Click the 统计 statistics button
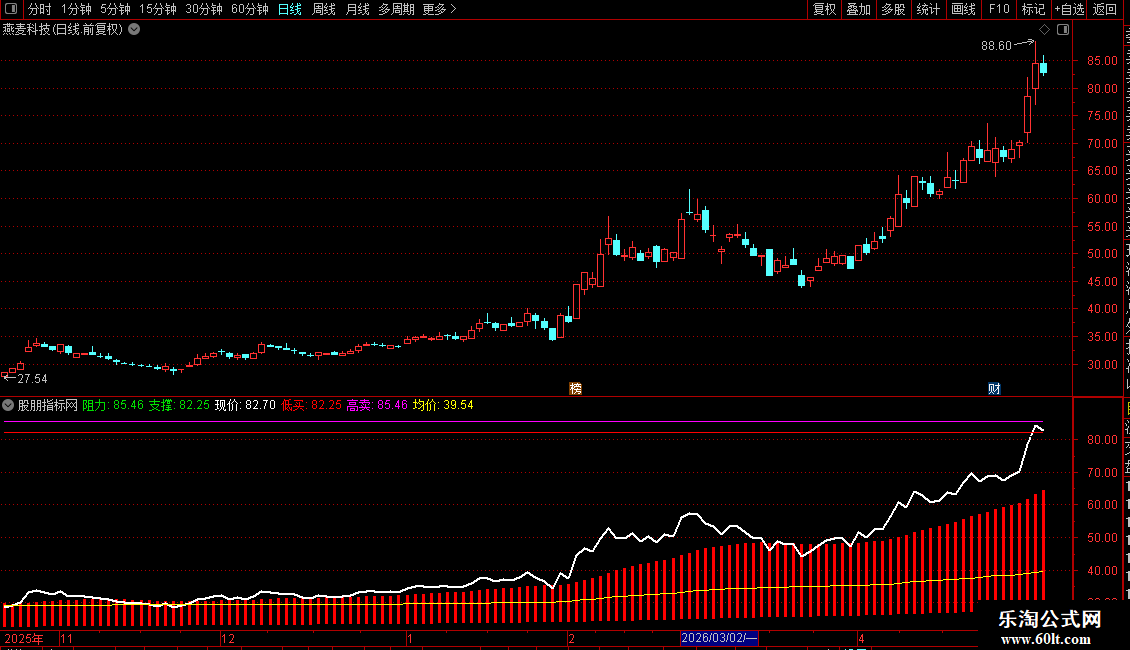The width and height of the screenshot is (1130, 650). [x=928, y=9]
